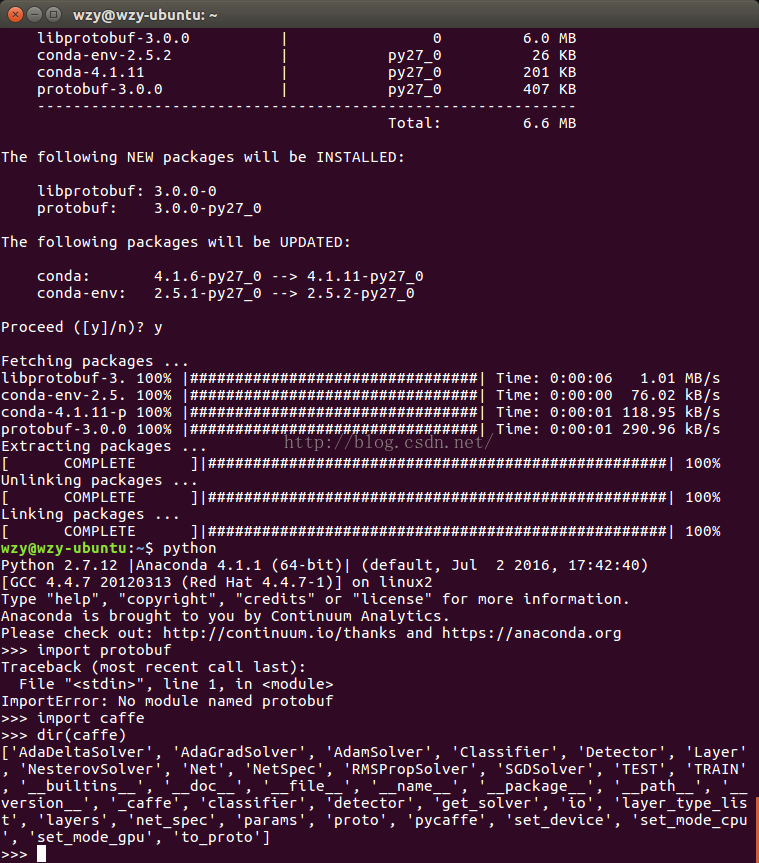Click the File "<stdin>", line 1 line

pos(176,685)
